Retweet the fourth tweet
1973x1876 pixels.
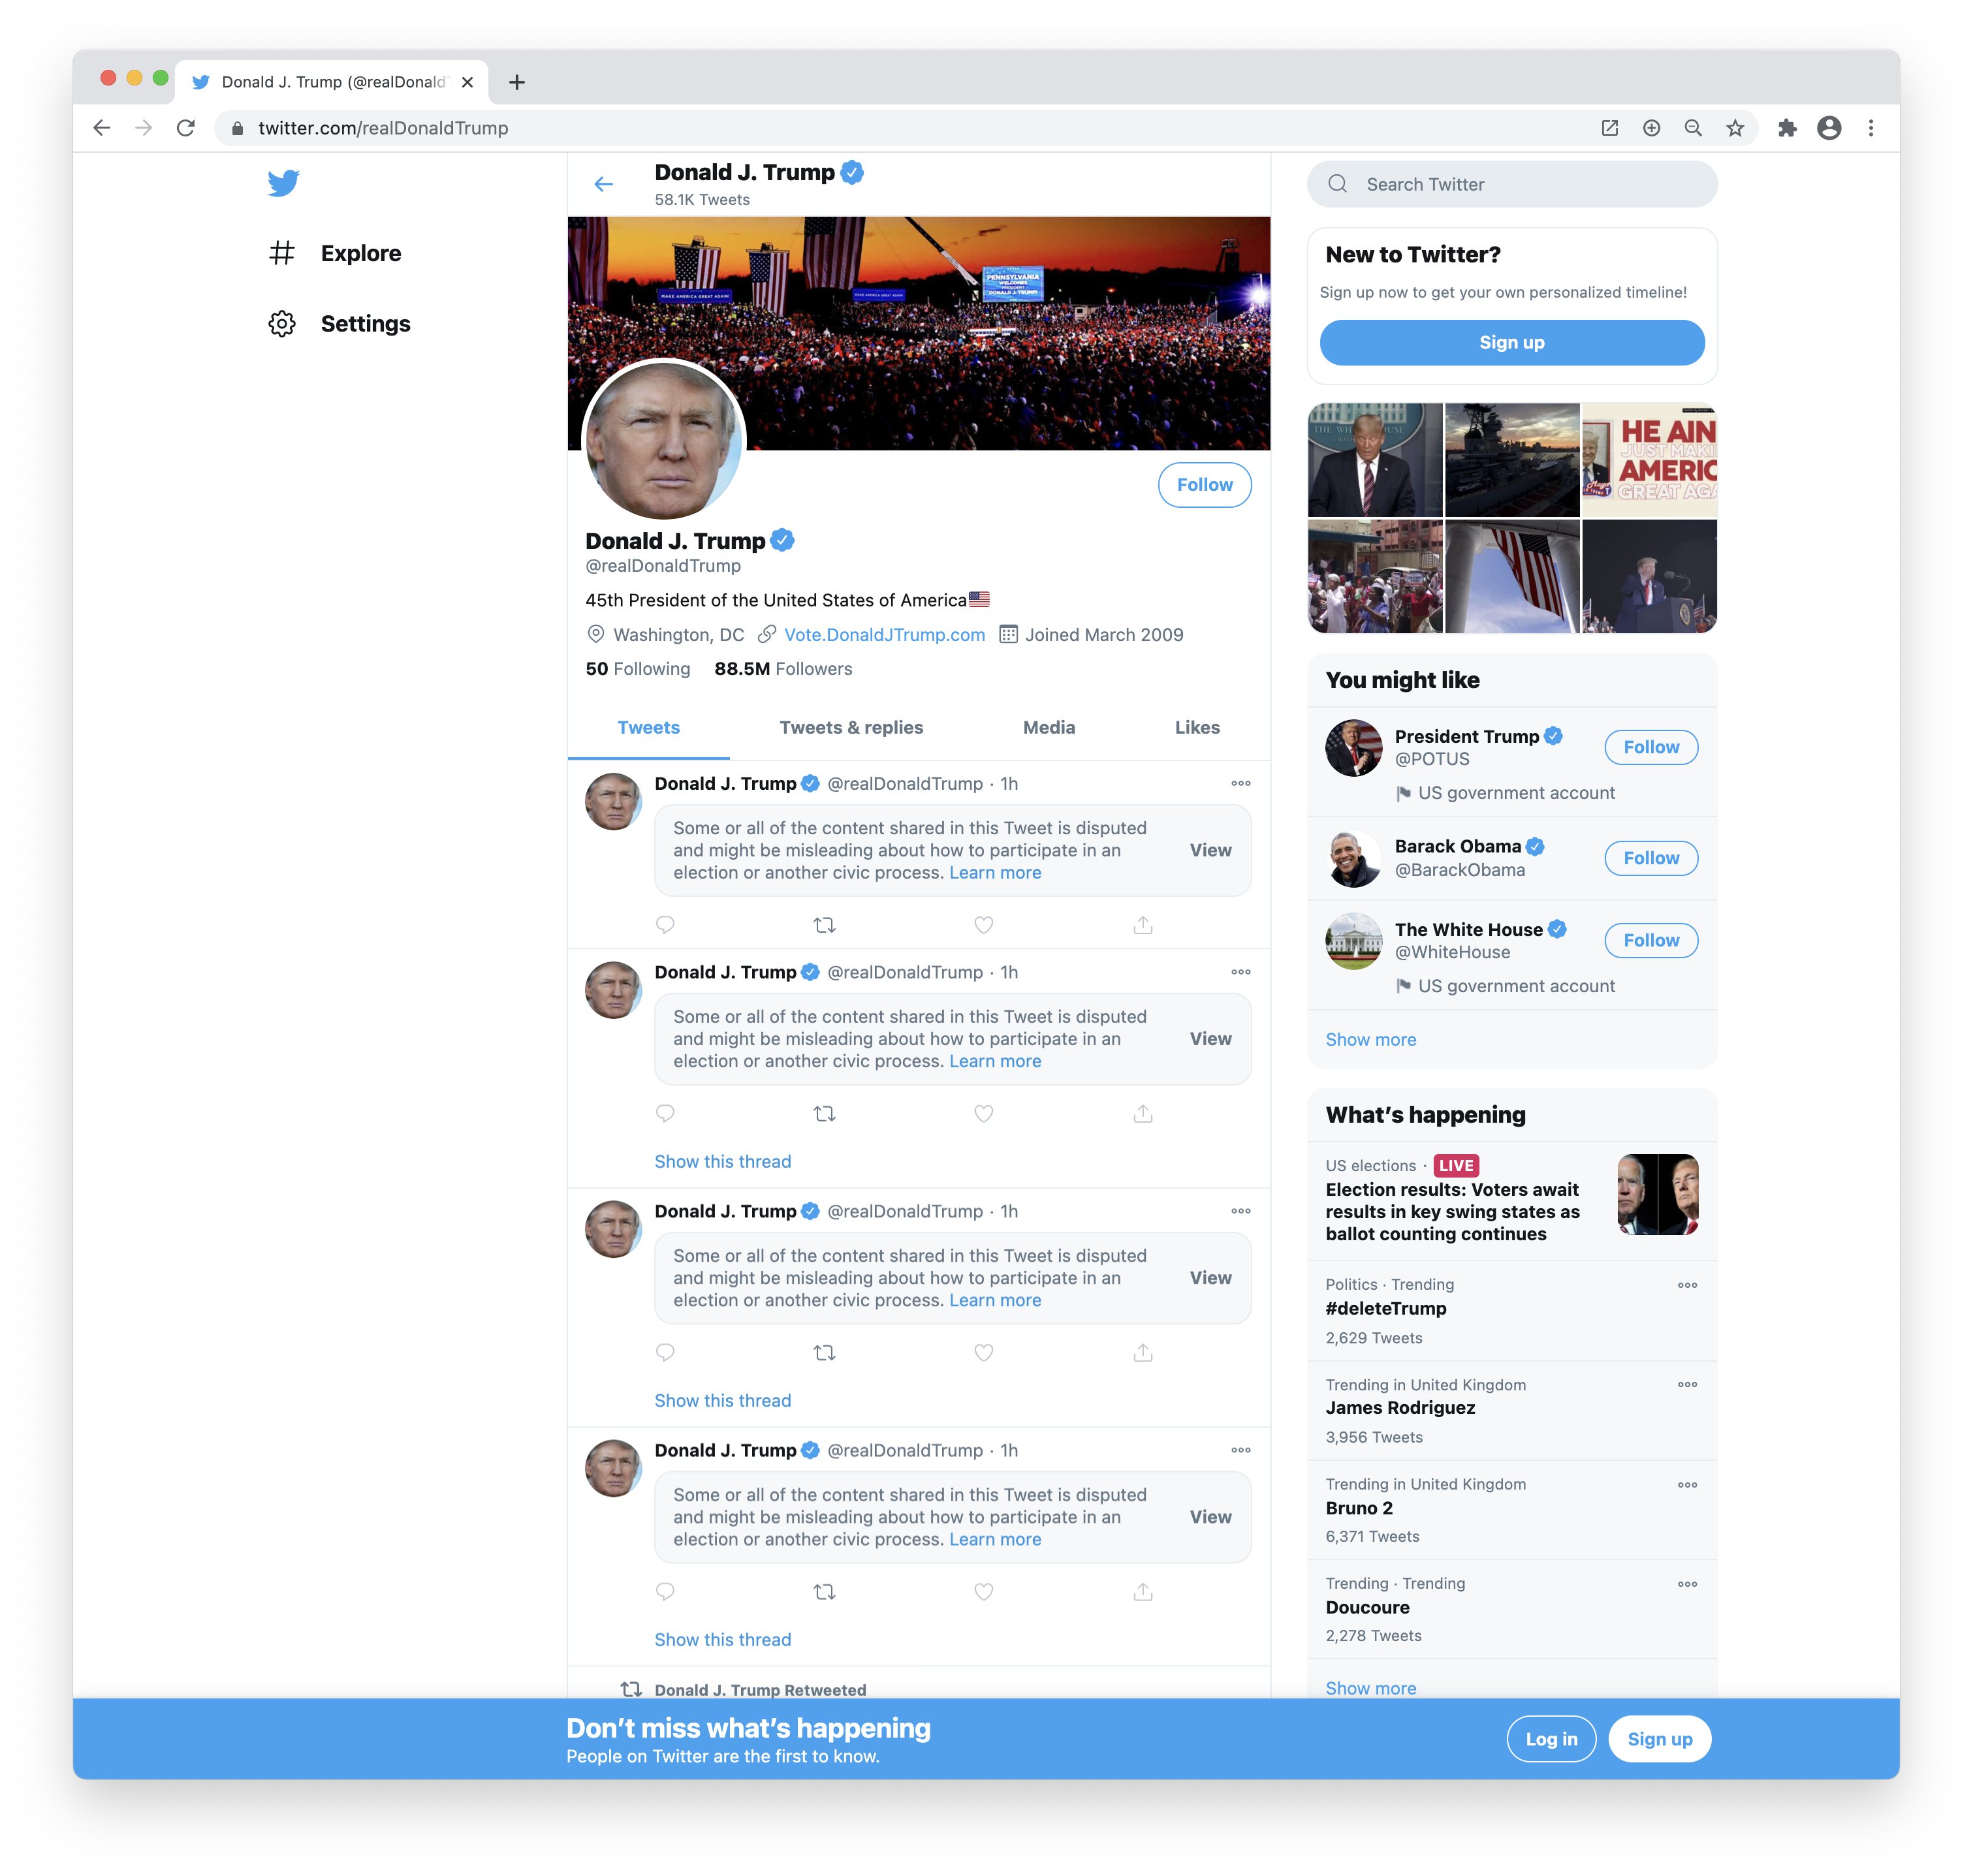coord(824,1591)
